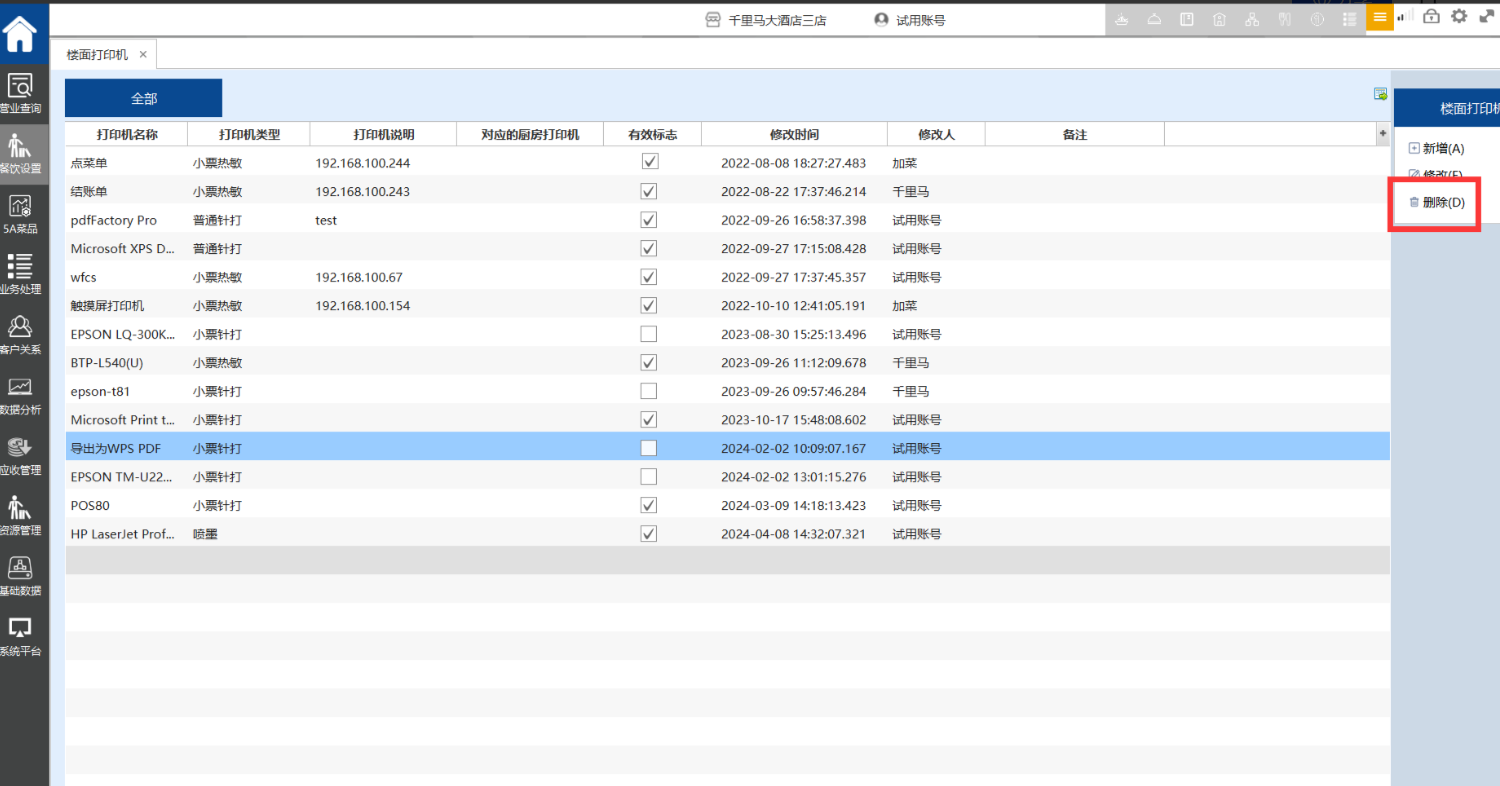
Task: Click the 全部 filter button
Action: coord(143,98)
